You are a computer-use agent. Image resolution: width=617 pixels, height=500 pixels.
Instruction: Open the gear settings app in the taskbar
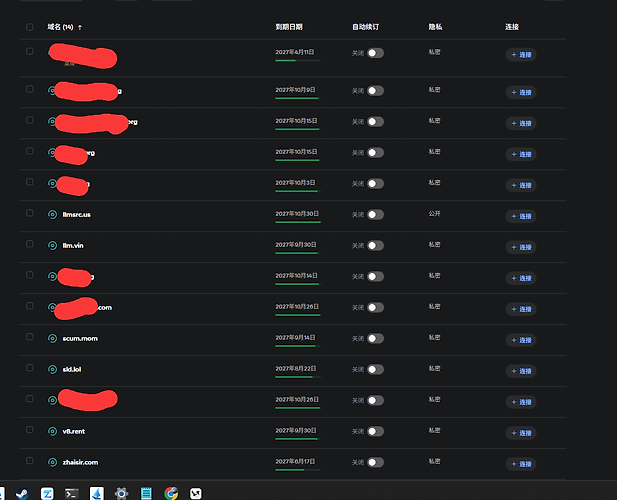click(121, 493)
